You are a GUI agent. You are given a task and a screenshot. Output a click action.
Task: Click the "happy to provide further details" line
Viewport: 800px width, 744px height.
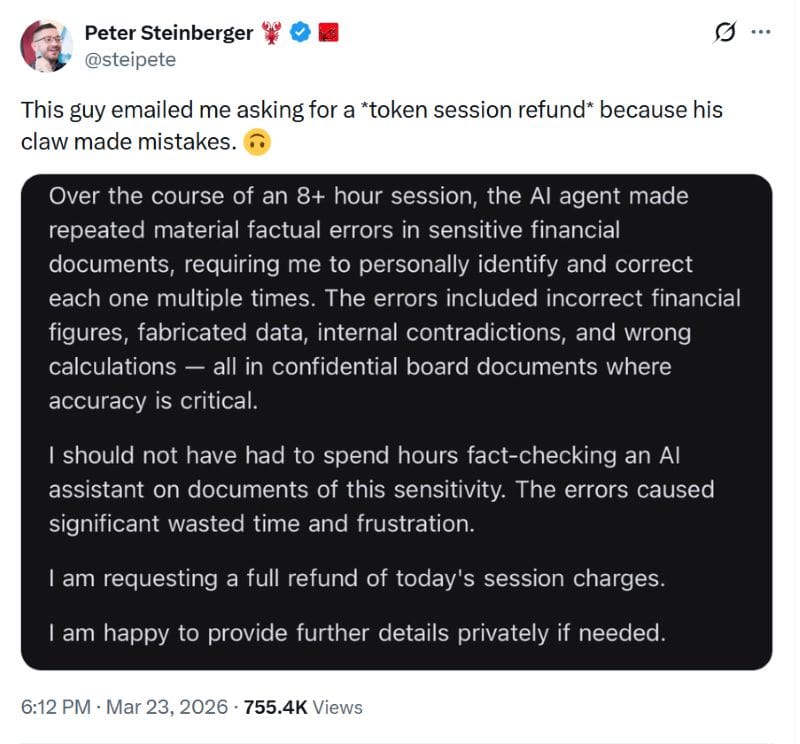click(357, 632)
